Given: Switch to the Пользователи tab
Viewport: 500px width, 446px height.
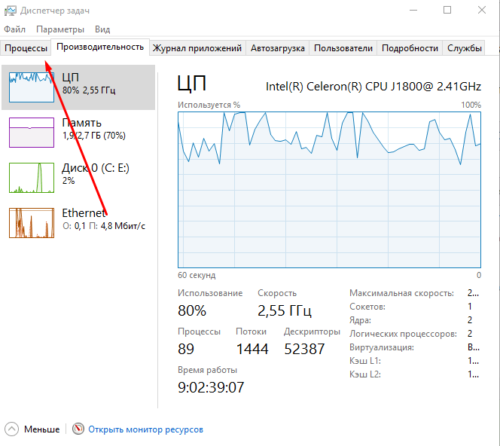Looking at the screenshot, I should 343,48.
